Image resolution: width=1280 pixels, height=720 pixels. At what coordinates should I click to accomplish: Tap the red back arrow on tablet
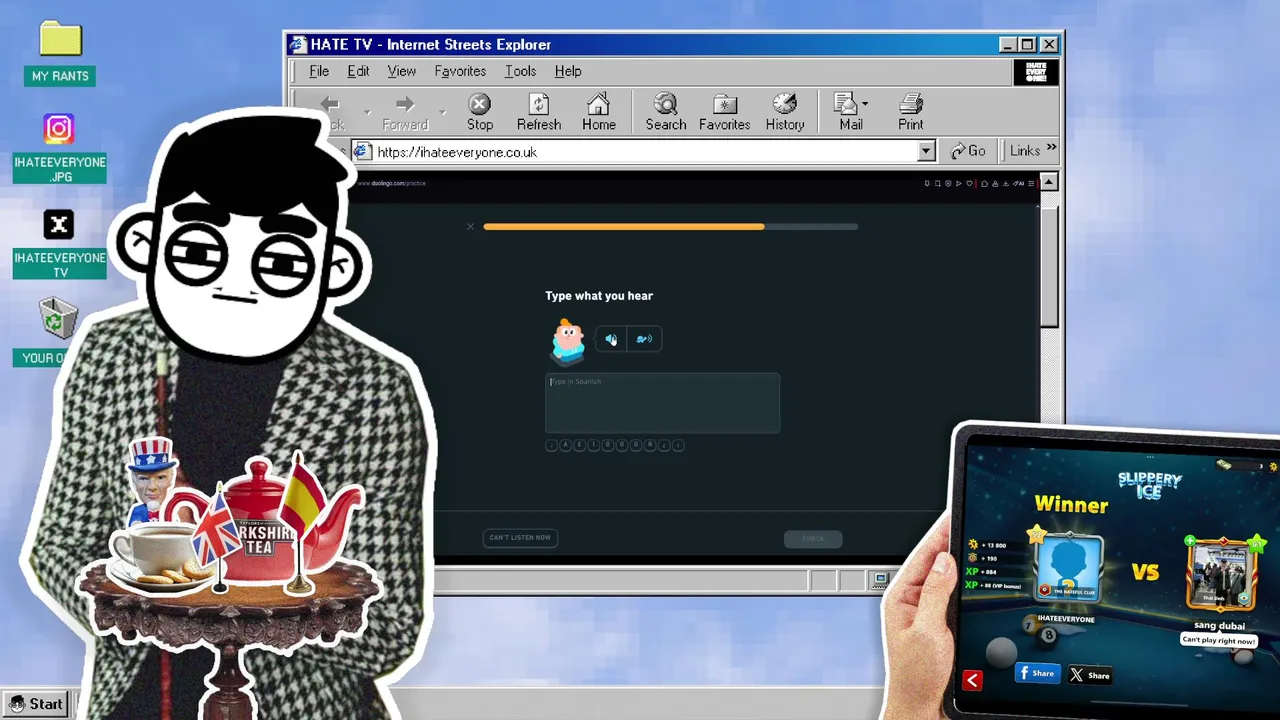click(x=972, y=680)
